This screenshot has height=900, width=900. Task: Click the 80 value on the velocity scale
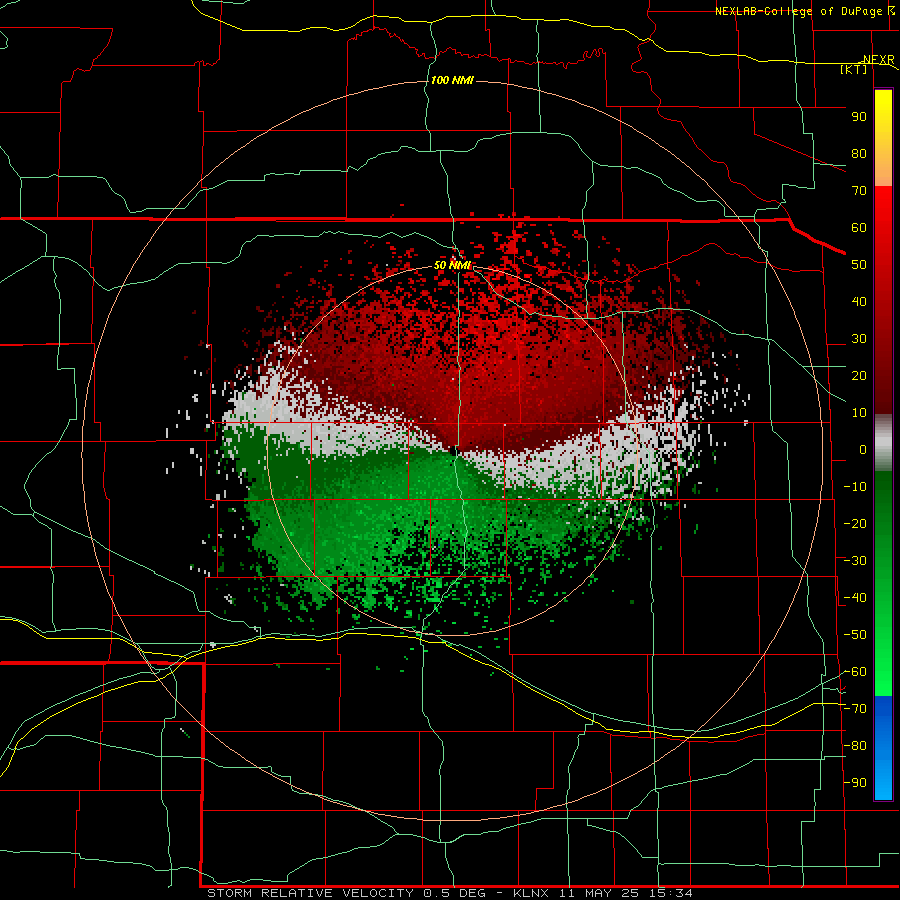click(x=859, y=154)
